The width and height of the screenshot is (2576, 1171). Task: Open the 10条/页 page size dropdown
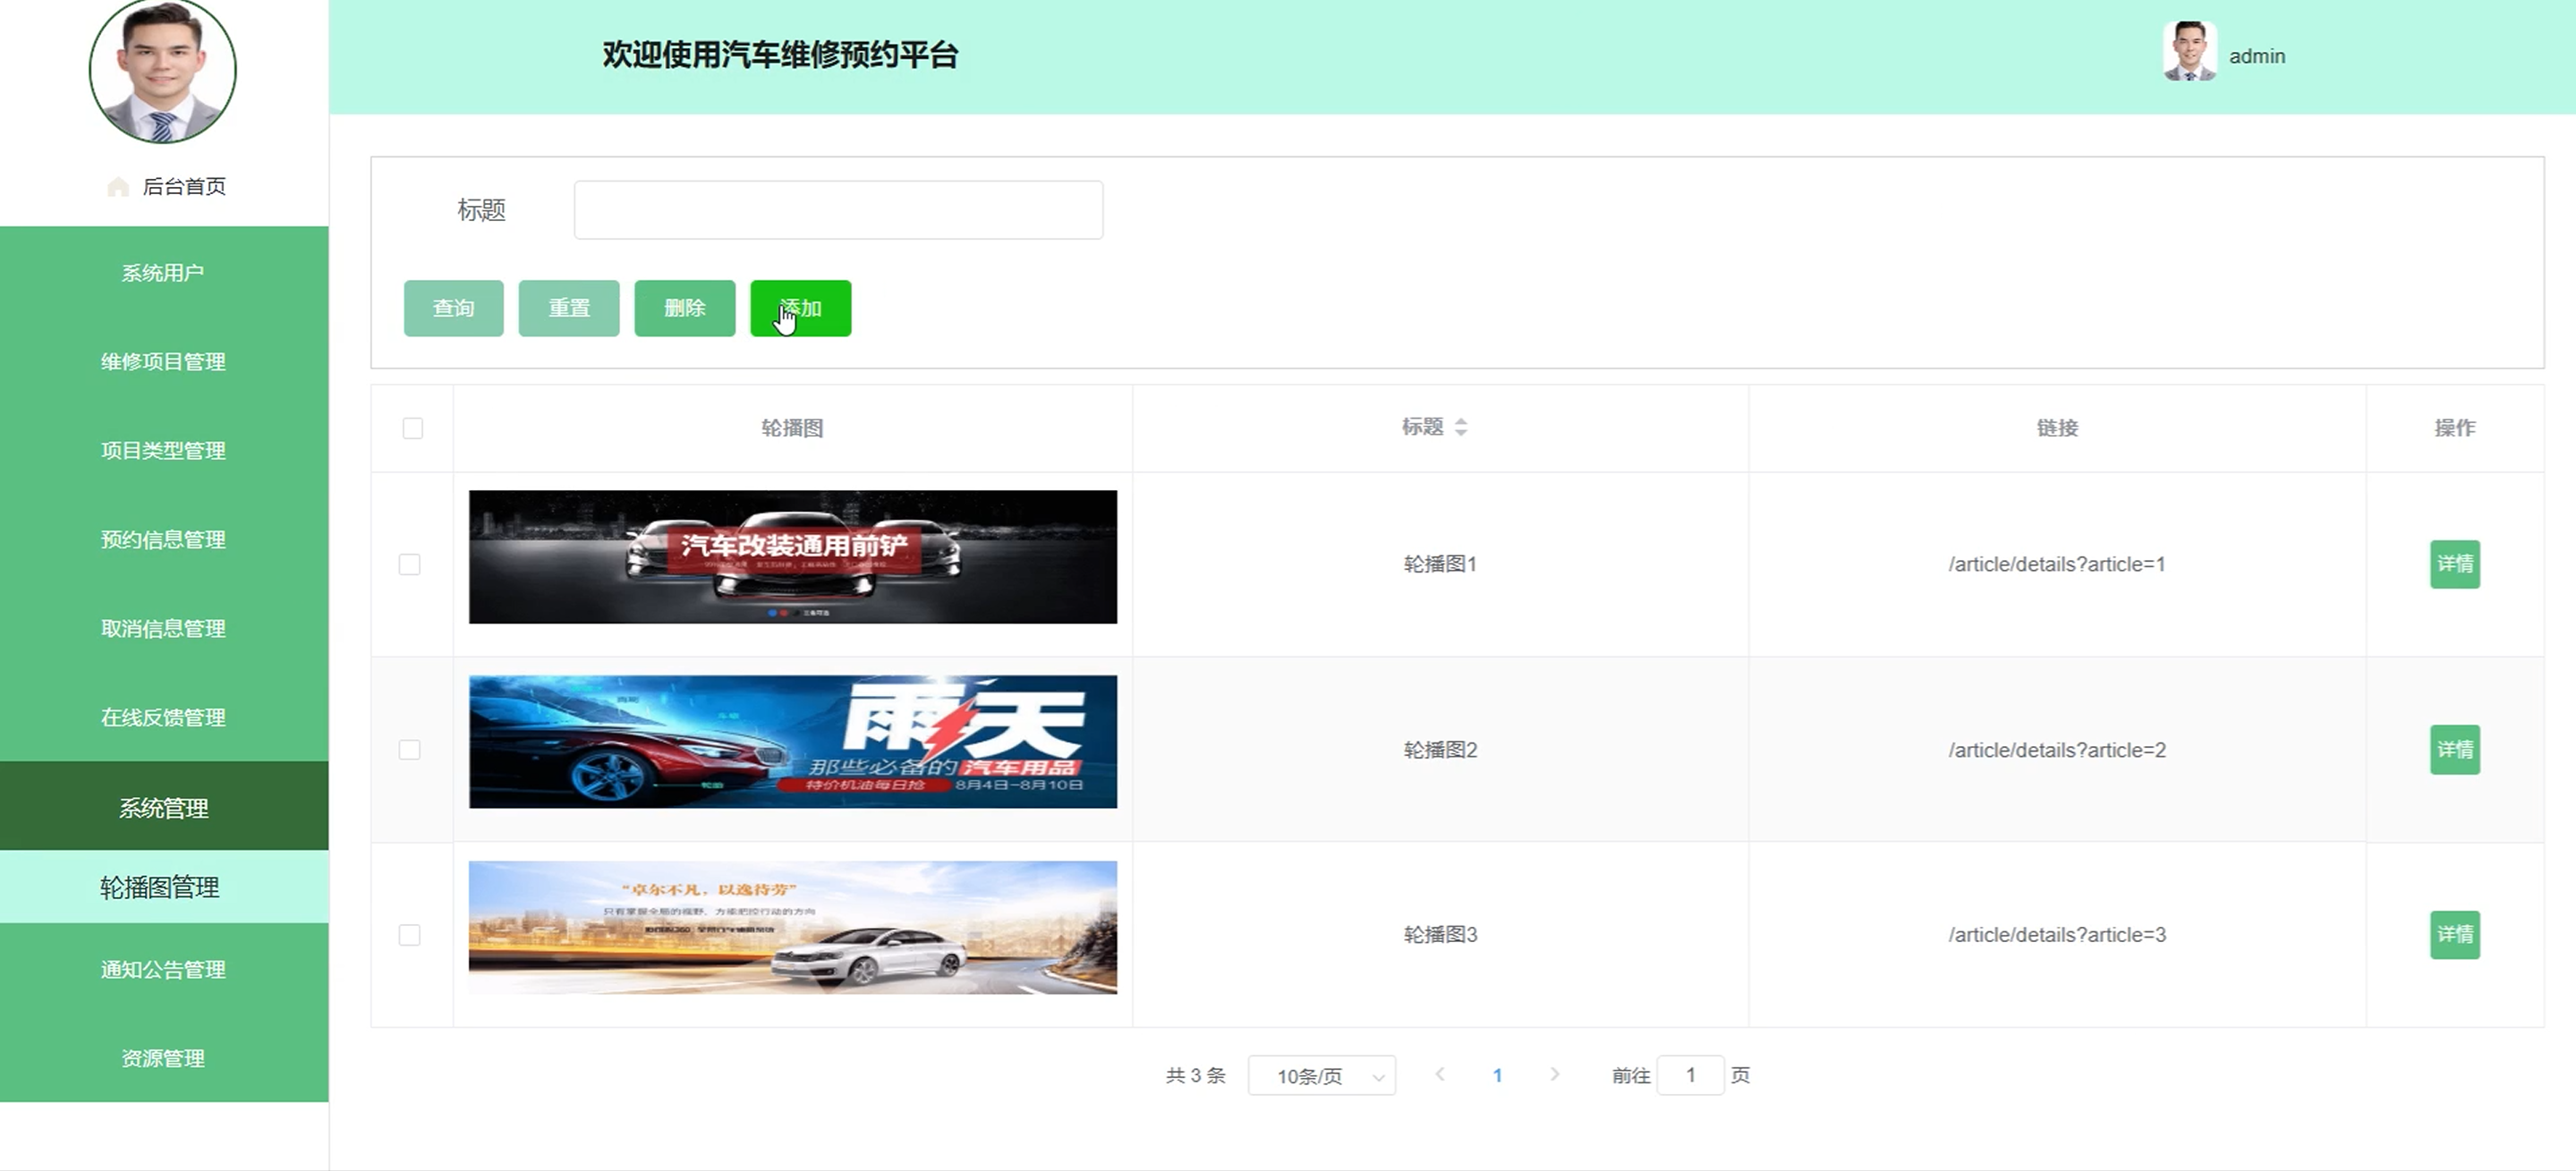1321,1076
